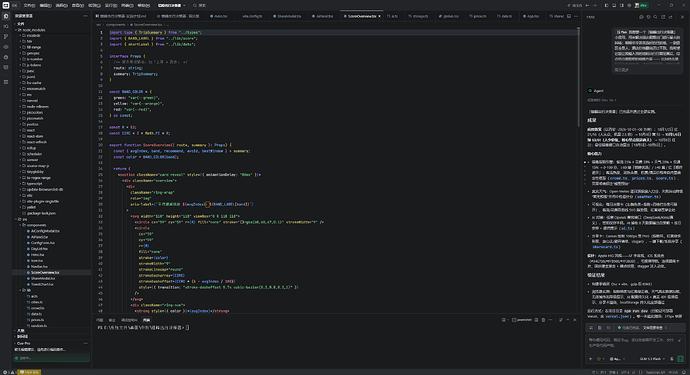Click the green send button in chat input
The image size is (690, 375).
(681, 359)
